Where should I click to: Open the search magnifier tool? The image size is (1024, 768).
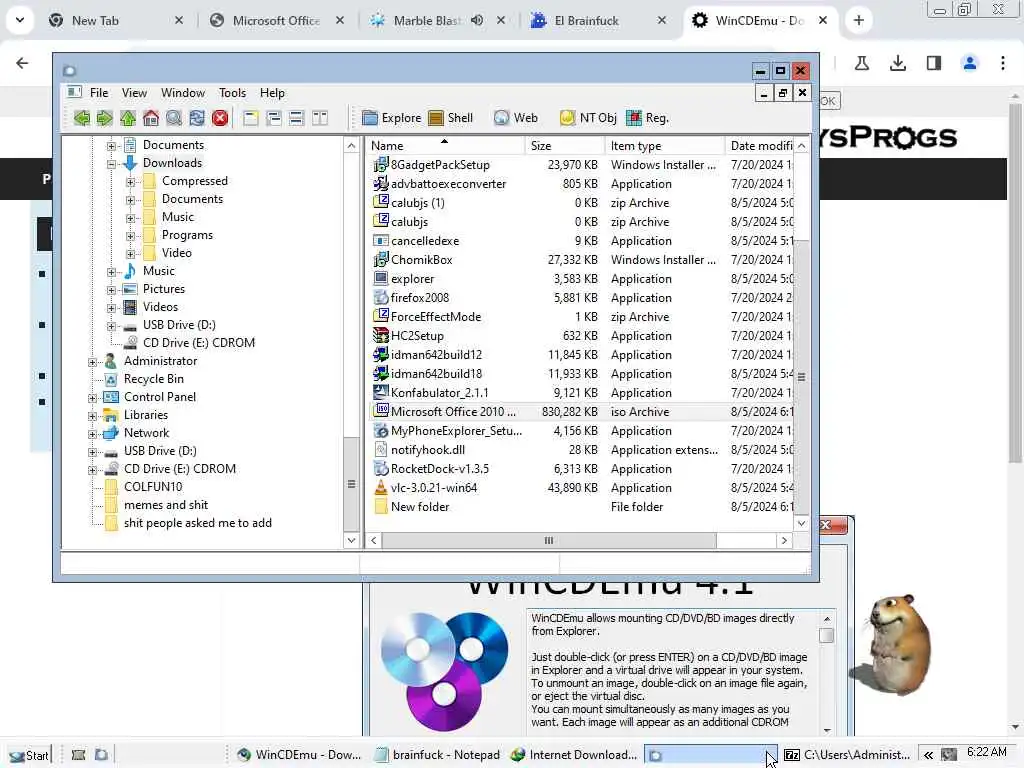tap(174, 118)
